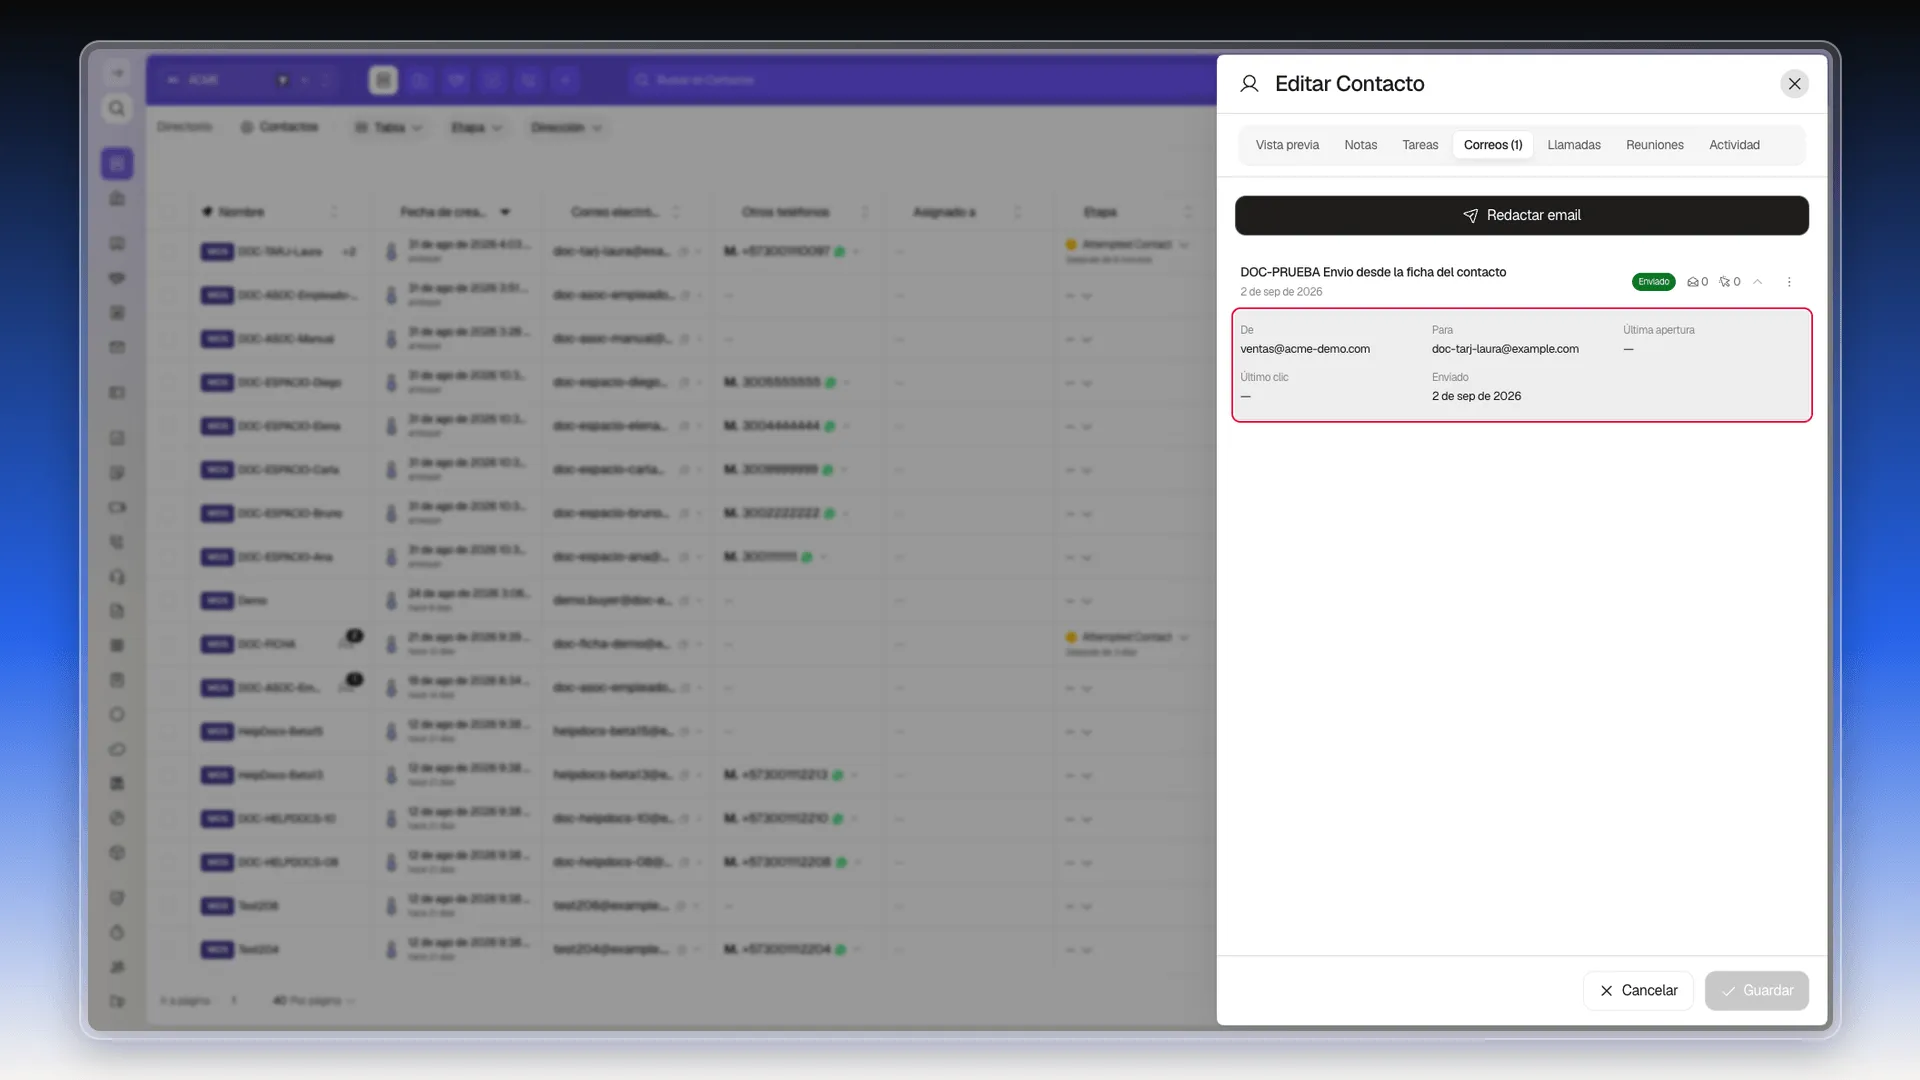
Task: Click the Guardar button
Action: 1756,990
